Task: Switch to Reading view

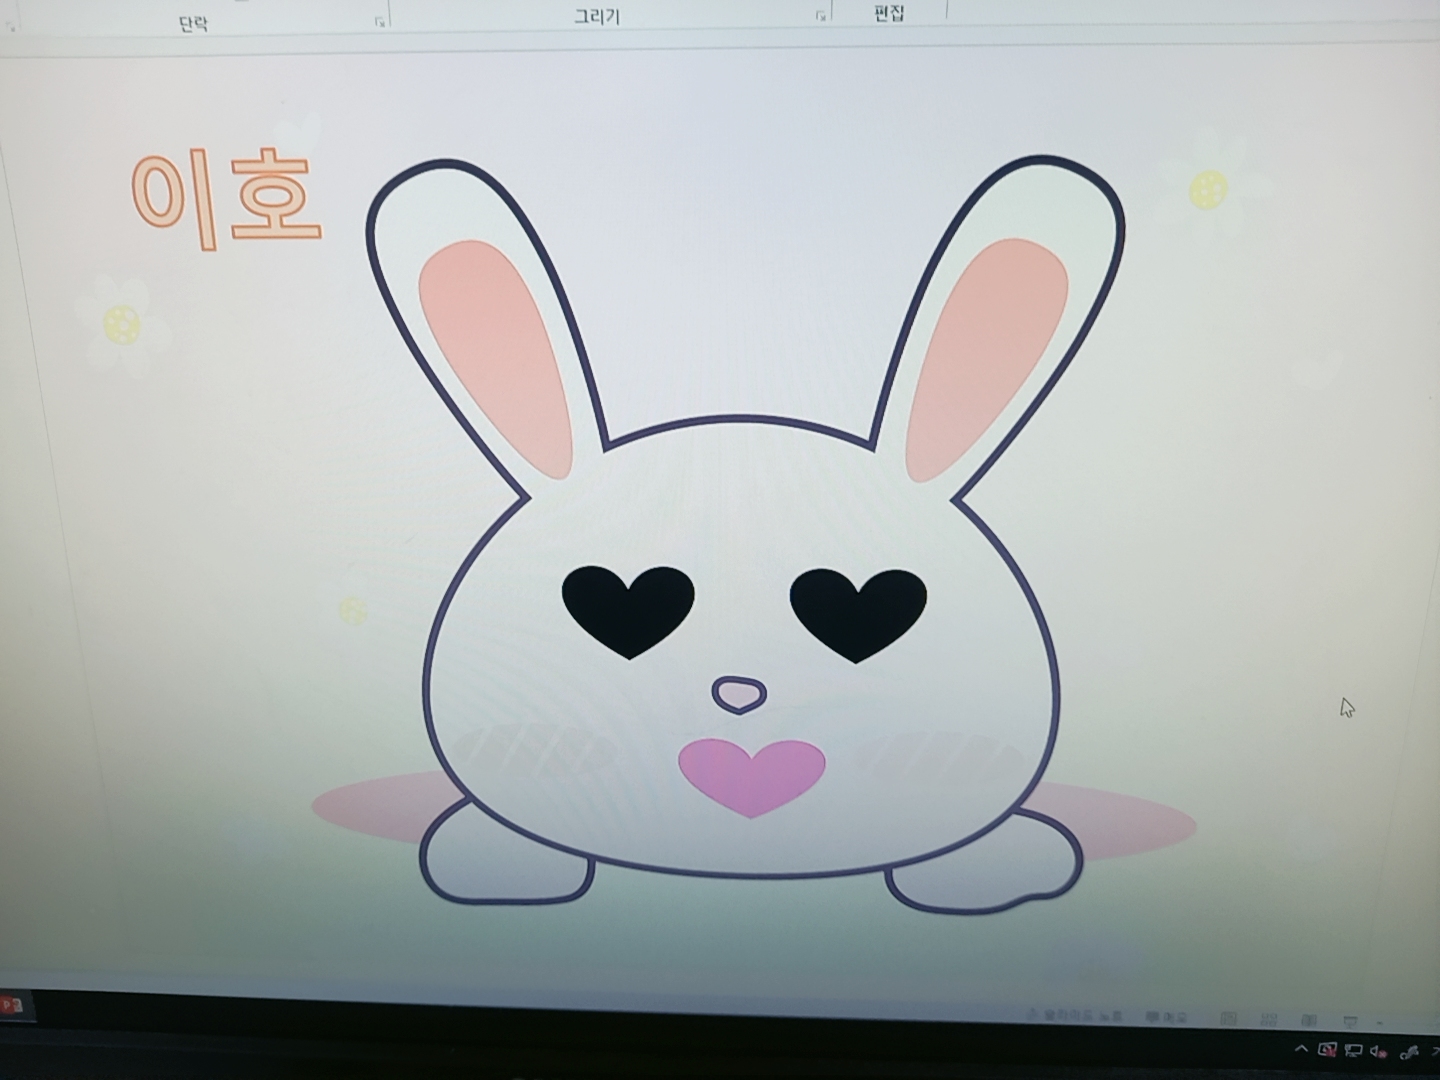Action: pyautogui.click(x=1308, y=1020)
